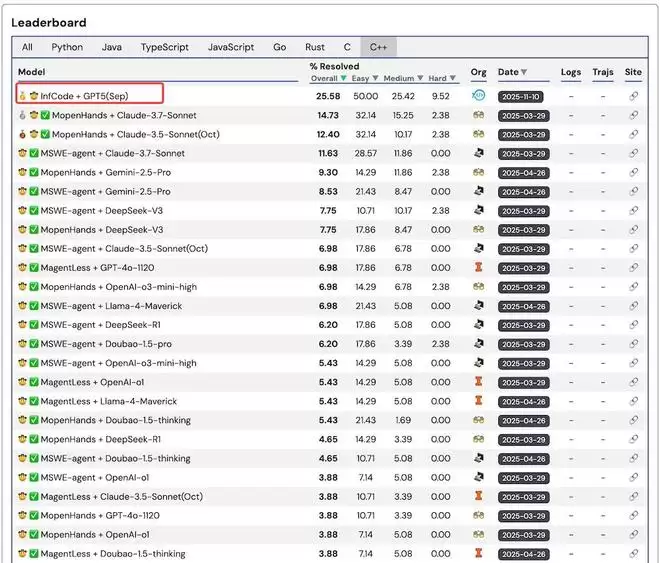The width and height of the screenshot is (660, 563).
Task: Click green checkmark beside MopenHands + Claude-3.7-Sonnet
Action: [x=45, y=115]
